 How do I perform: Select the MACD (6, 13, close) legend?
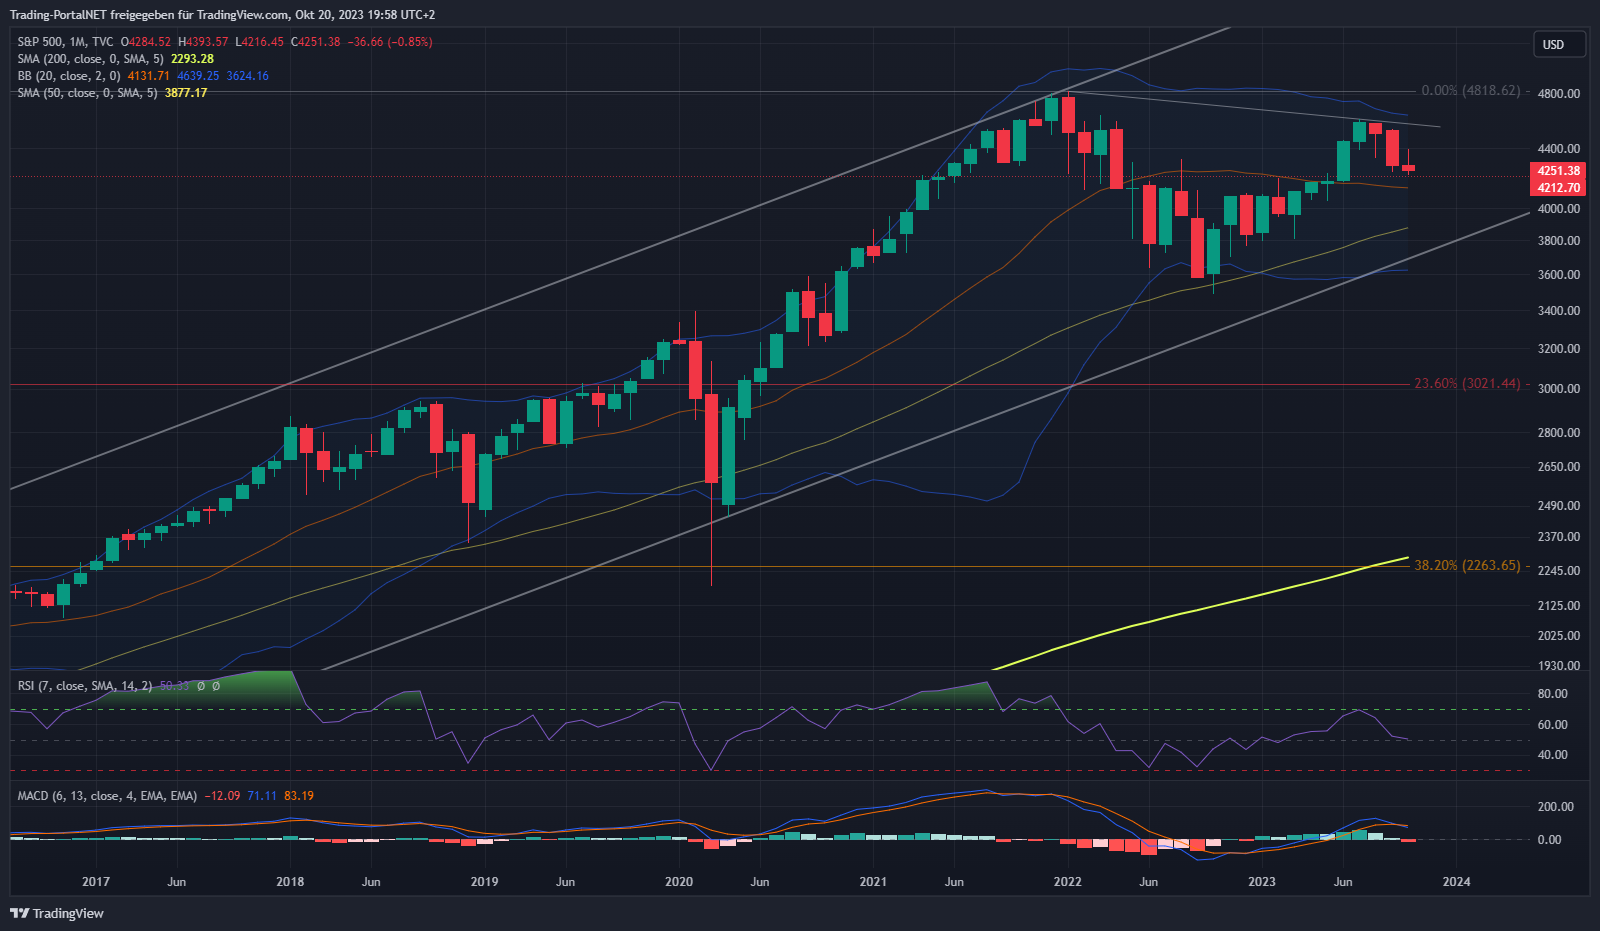point(107,796)
